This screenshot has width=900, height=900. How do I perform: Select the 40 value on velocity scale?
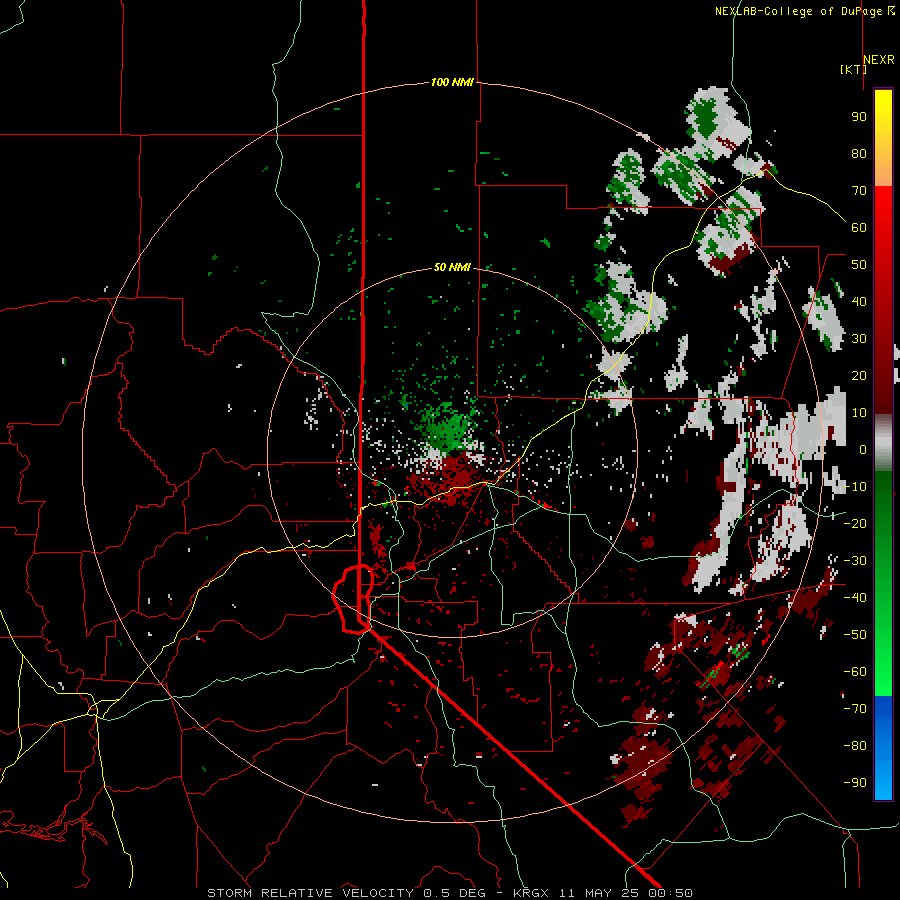coord(859,301)
